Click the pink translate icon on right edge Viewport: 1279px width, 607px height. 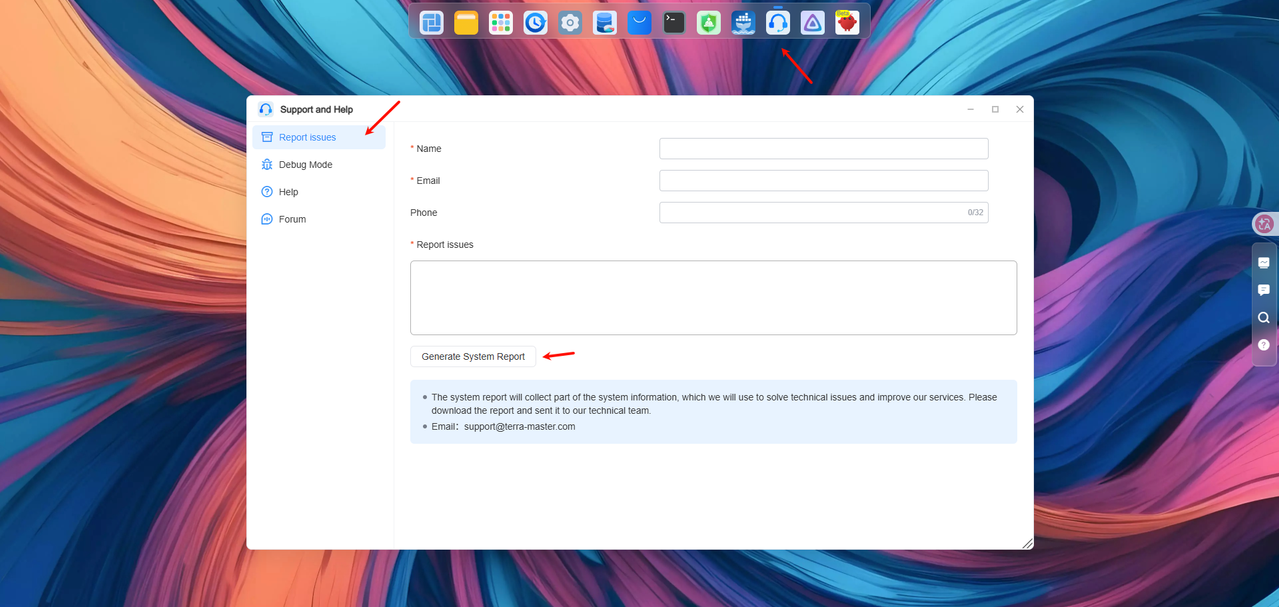click(1265, 224)
